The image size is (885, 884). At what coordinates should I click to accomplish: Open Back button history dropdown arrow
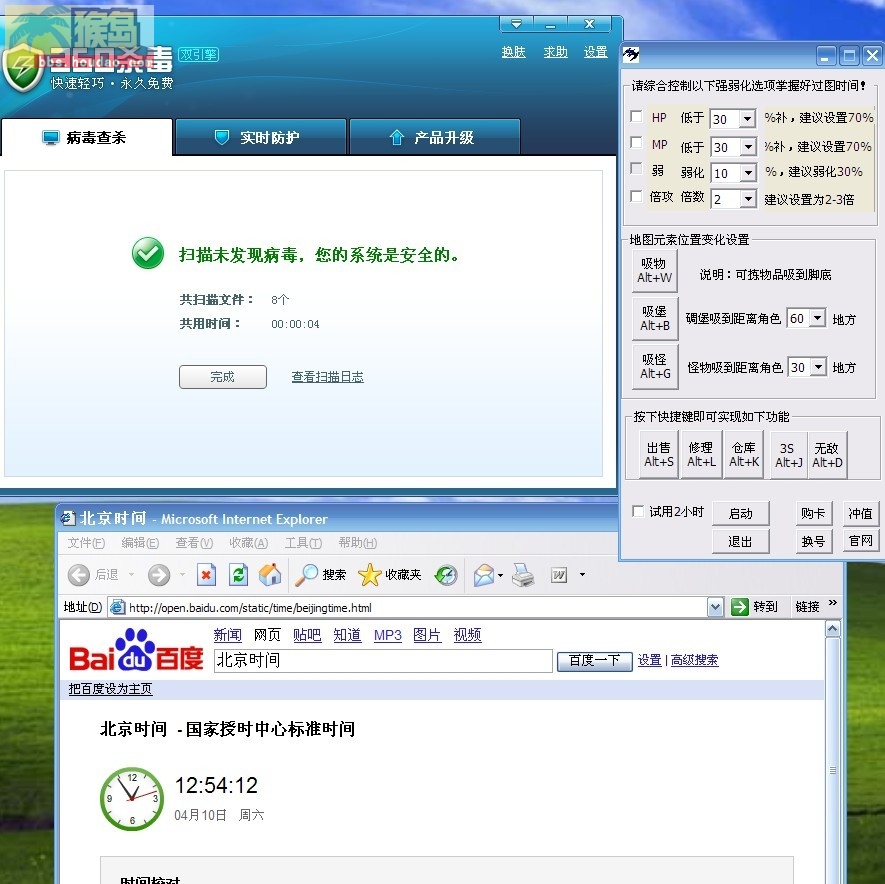click(x=132, y=575)
